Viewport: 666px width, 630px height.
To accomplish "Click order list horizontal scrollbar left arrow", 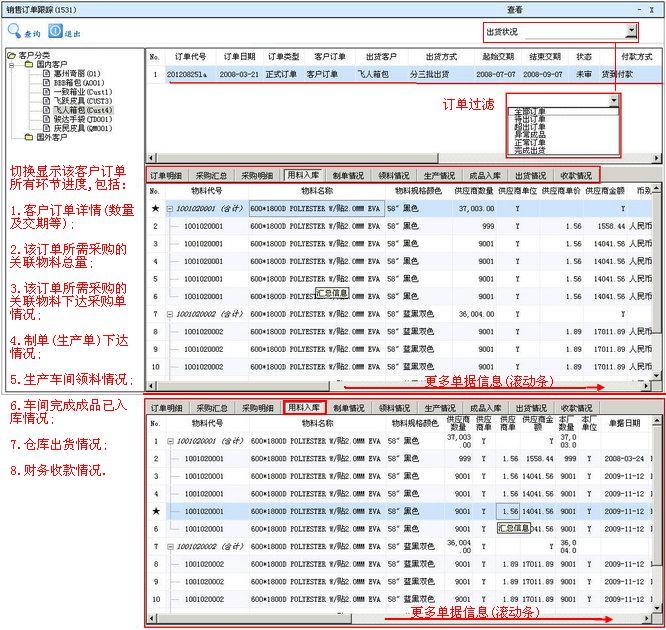I will 151,158.
